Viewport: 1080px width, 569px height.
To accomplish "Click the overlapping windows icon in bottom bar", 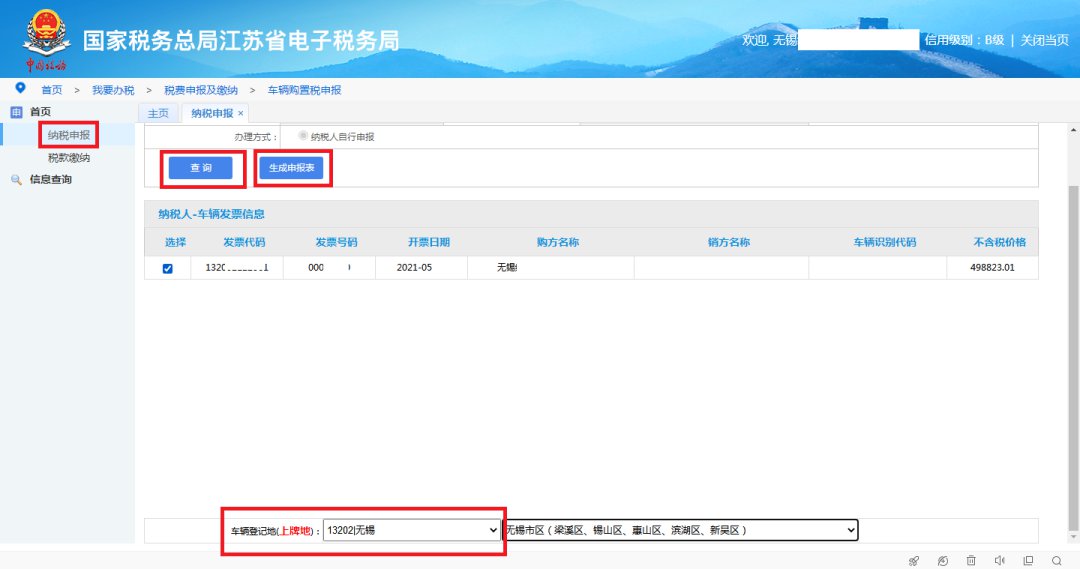I will tap(1028, 561).
